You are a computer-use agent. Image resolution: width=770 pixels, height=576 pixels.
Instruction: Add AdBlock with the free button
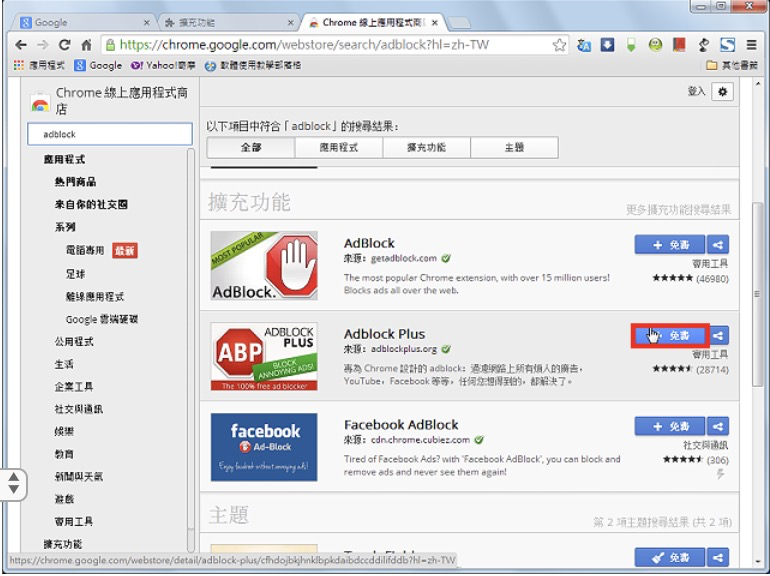(670, 245)
